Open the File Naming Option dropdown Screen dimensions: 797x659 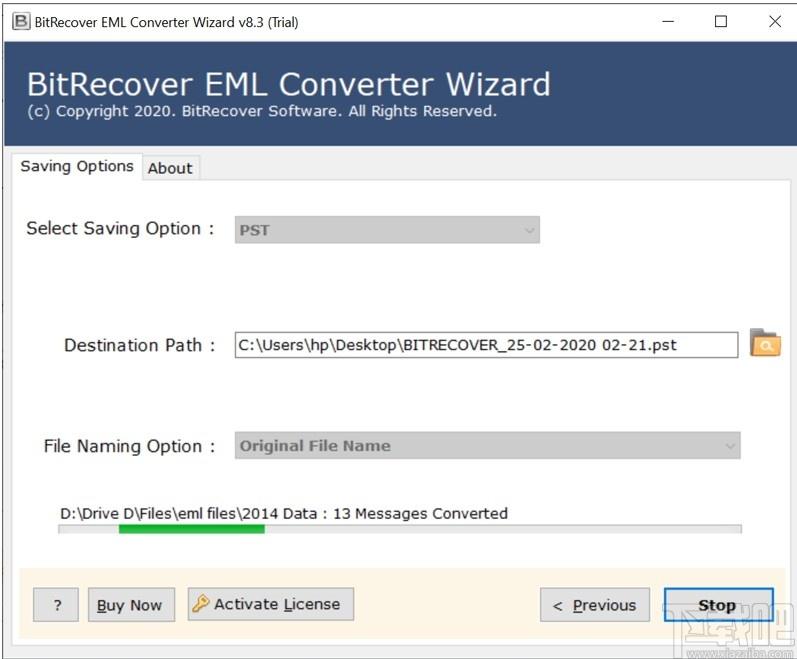pyautogui.click(x=487, y=446)
